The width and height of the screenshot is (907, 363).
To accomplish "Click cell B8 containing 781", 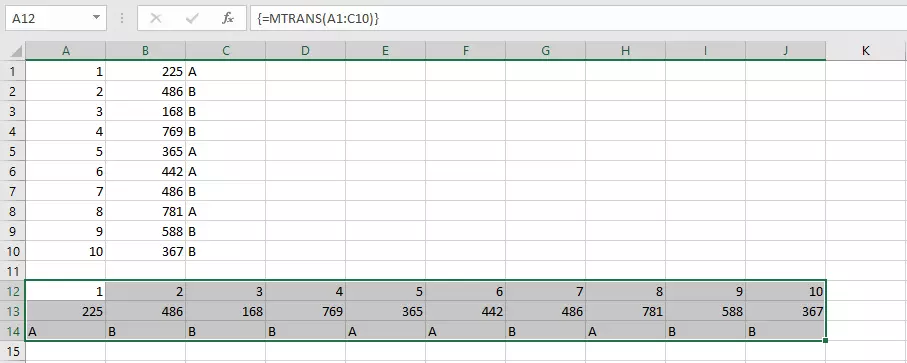I will pyautogui.click(x=146, y=212).
